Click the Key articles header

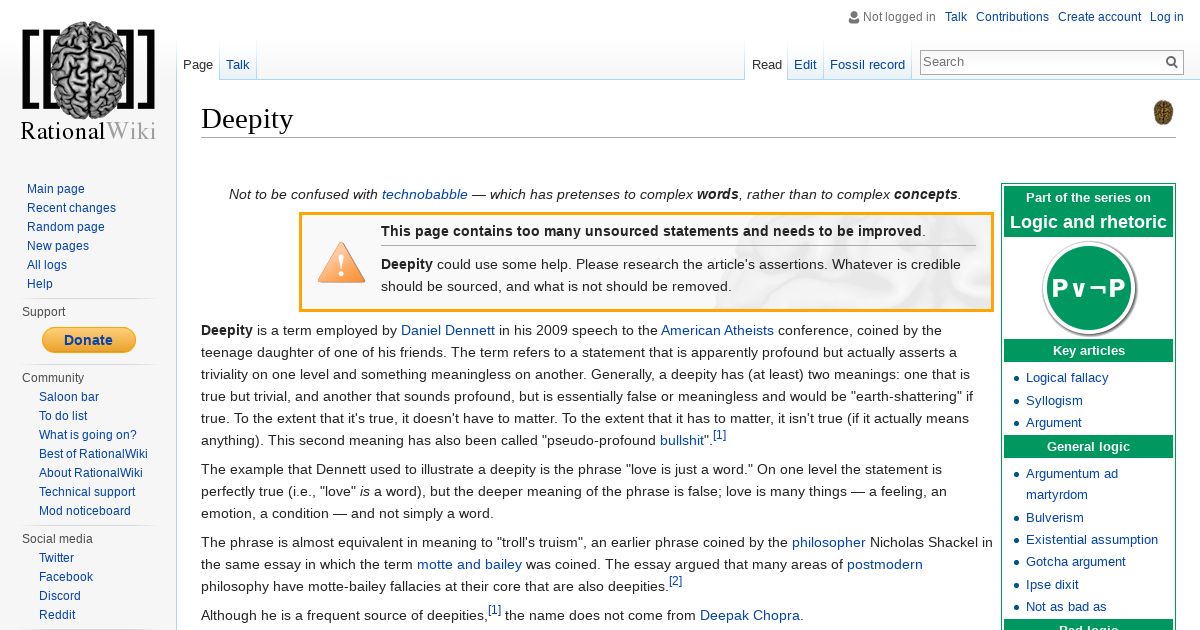(1088, 351)
